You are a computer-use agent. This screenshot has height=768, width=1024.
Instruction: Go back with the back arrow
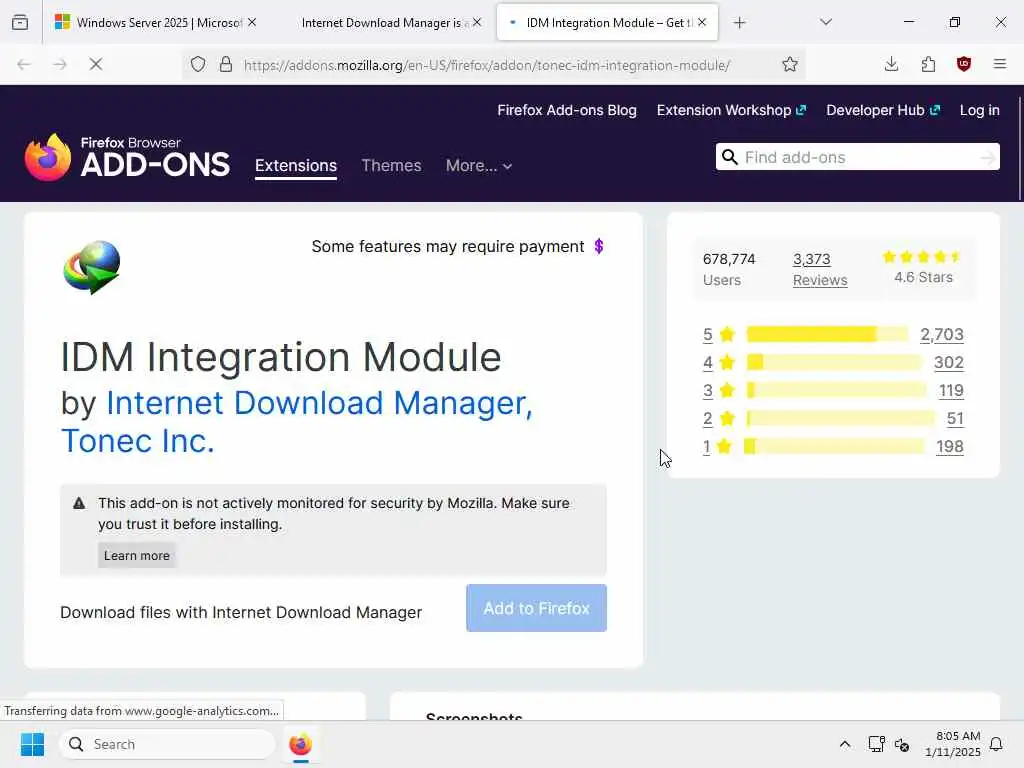(24, 64)
